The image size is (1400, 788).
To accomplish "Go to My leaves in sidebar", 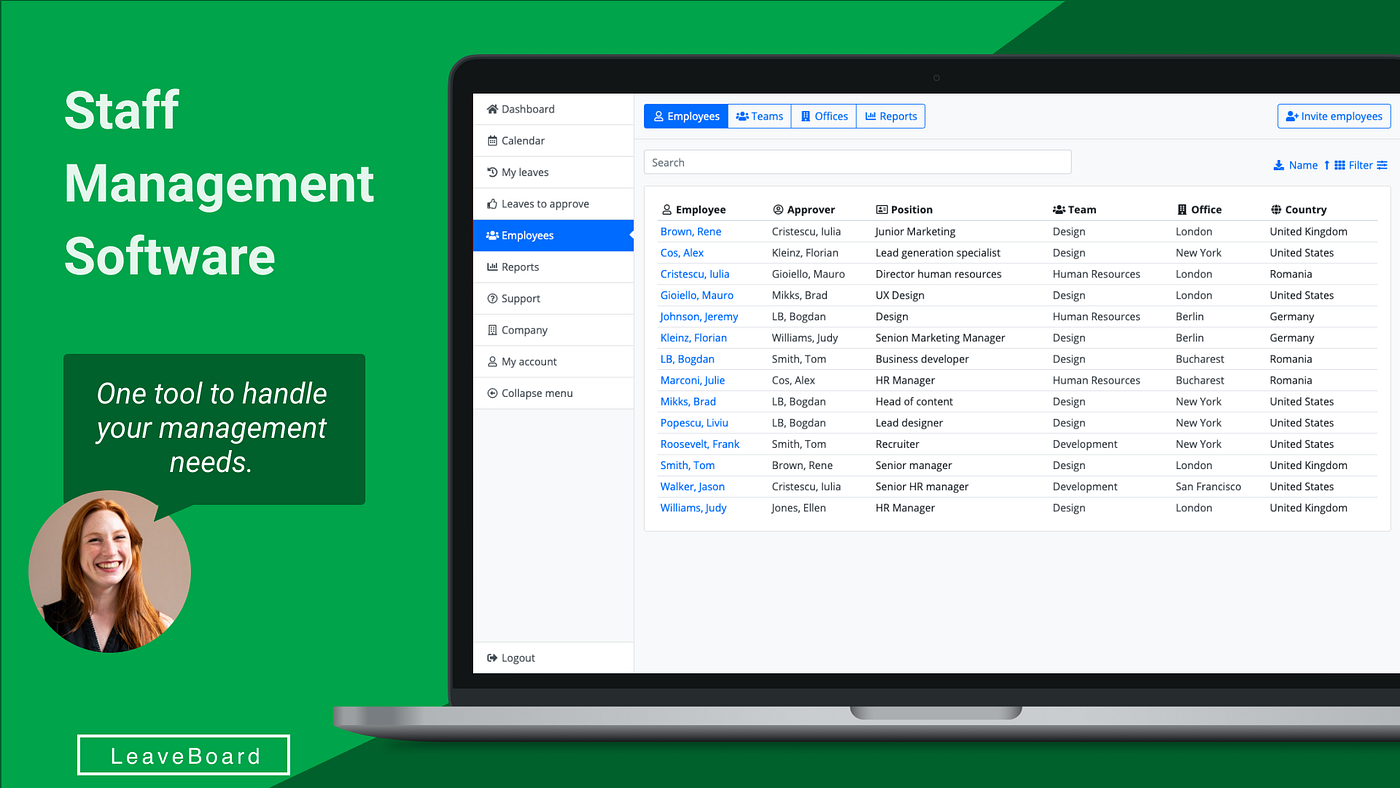I will pos(553,172).
